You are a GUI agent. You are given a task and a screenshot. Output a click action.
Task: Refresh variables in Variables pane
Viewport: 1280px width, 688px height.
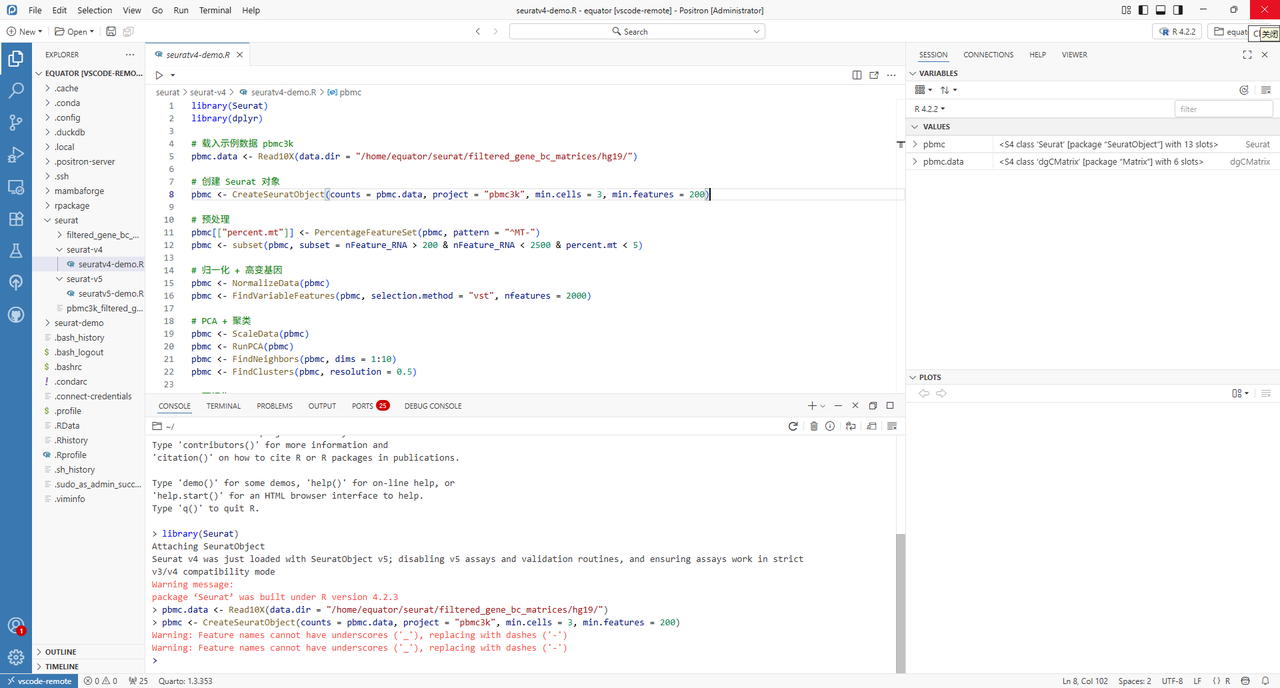(1244, 90)
